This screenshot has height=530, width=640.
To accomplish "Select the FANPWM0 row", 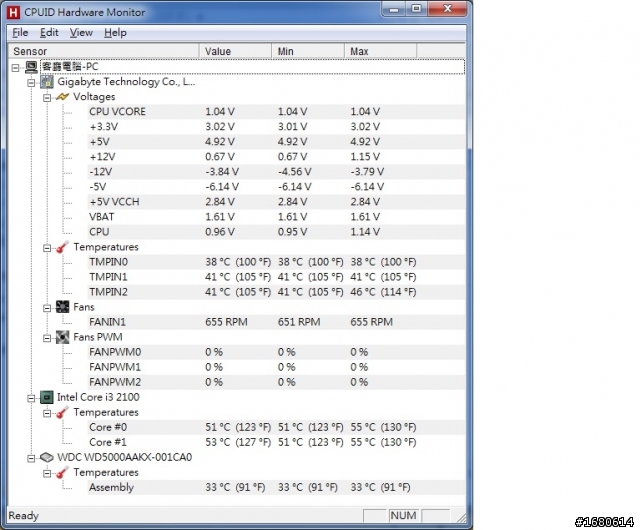I will coord(276,352).
